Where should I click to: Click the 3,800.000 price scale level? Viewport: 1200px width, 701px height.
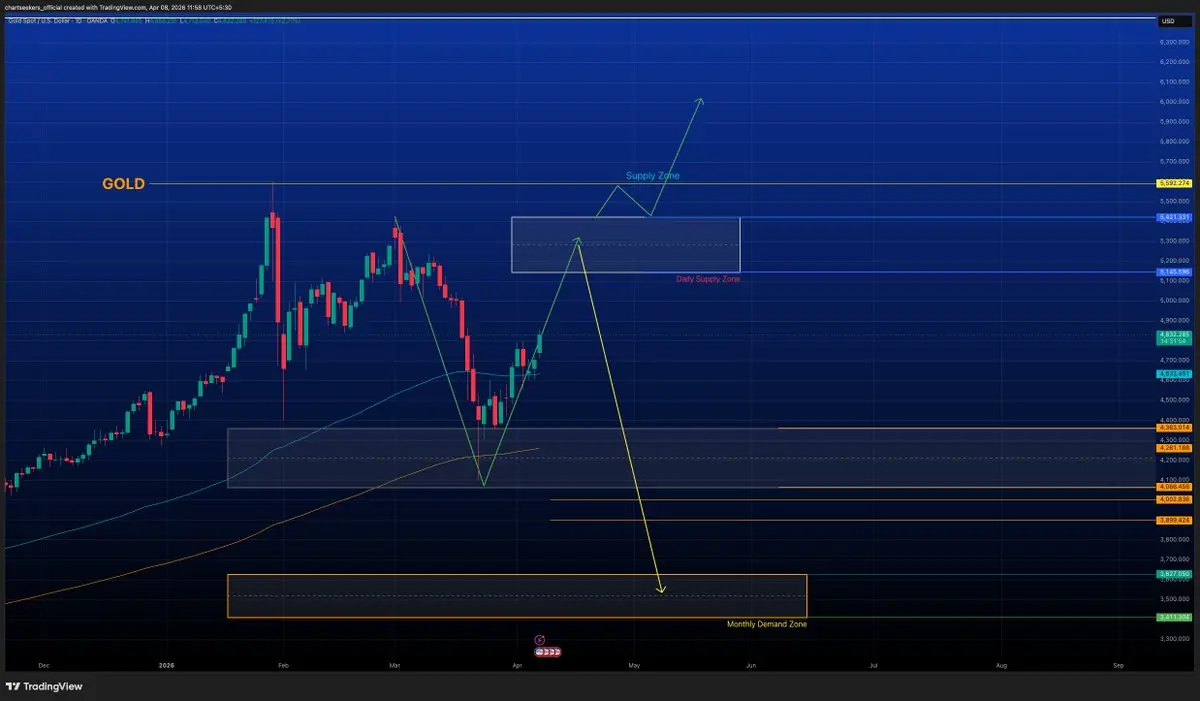point(1174,539)
